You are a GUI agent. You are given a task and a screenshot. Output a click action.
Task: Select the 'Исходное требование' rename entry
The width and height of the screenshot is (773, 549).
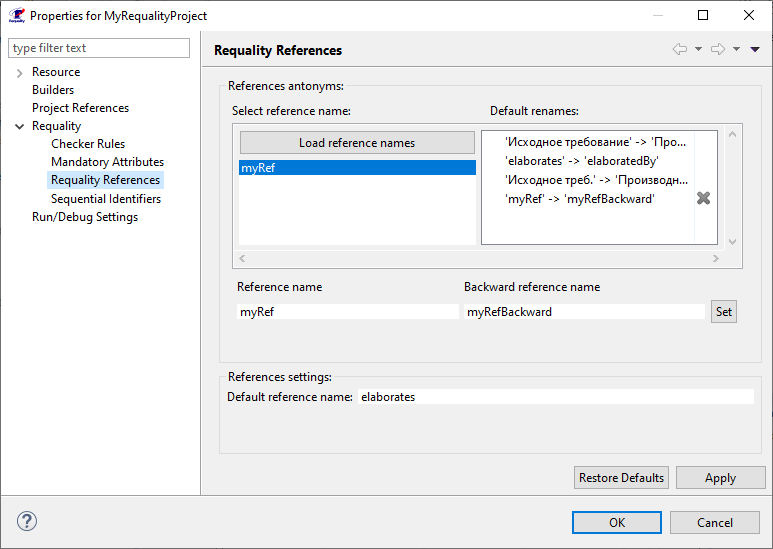[596, 142]
